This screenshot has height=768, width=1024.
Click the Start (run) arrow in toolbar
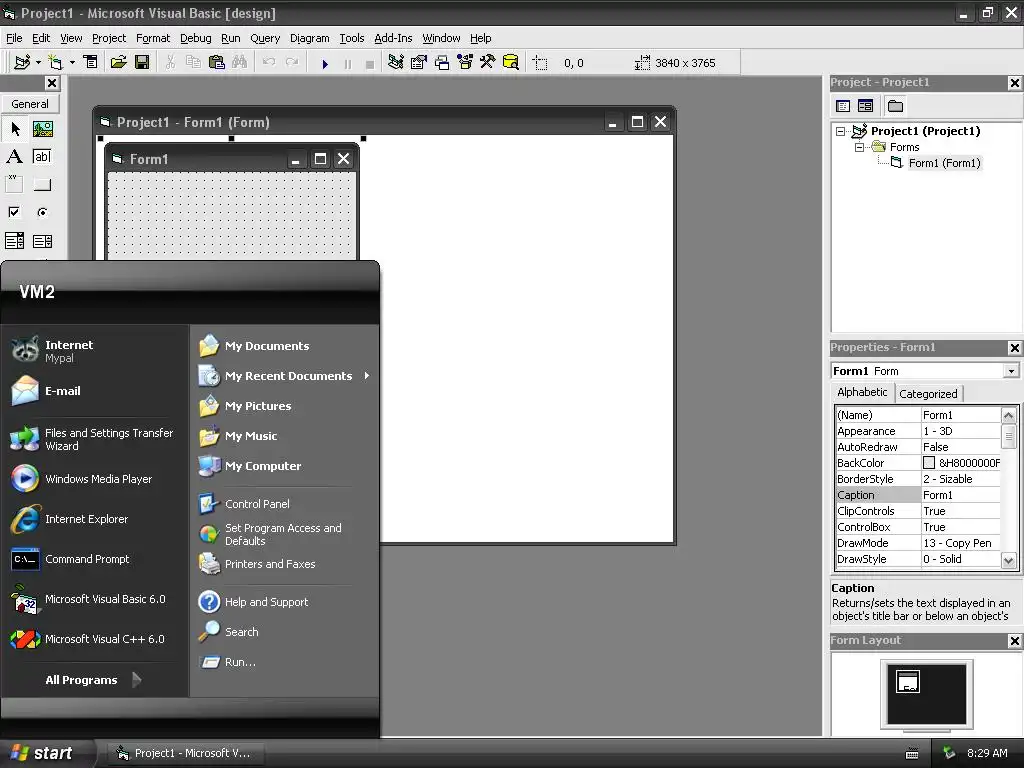pyautogui.click(x=325, y=63)
